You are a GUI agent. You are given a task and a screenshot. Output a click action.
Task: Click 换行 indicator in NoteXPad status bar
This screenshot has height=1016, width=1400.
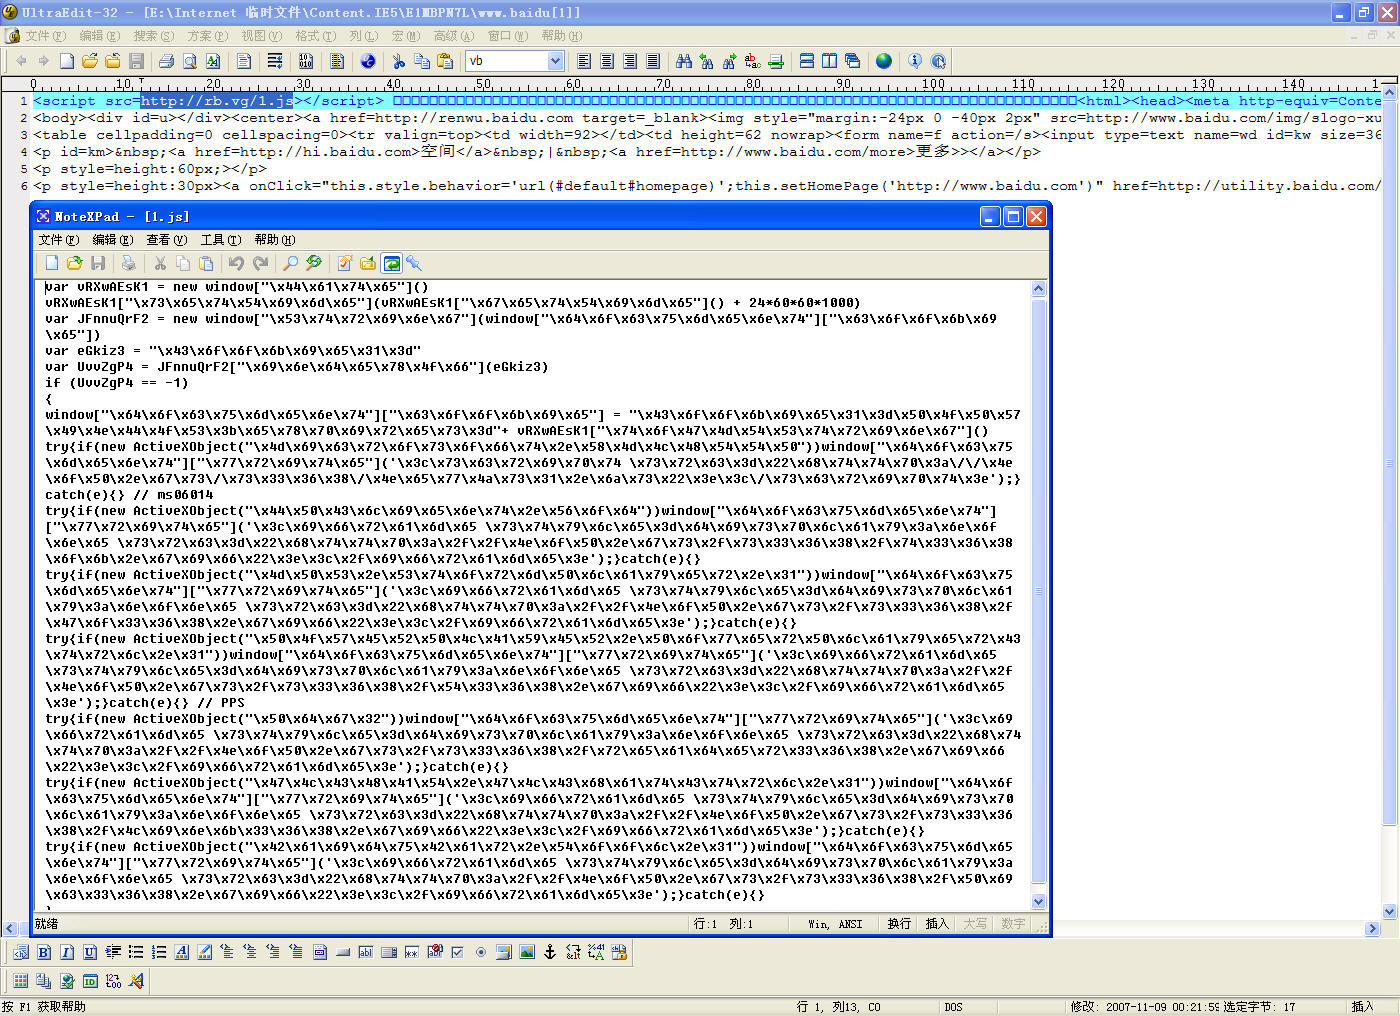click(899, 924)
